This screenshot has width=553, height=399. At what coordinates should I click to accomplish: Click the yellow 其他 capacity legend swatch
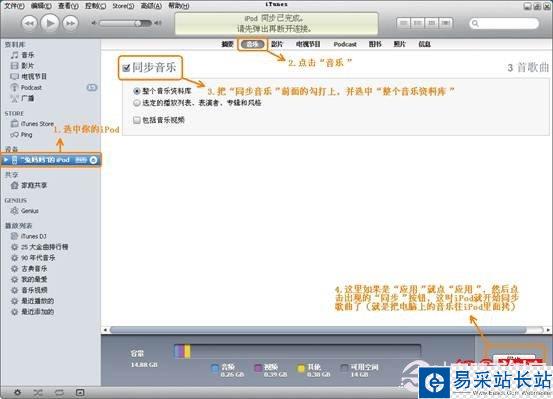click(x=300, y=369)
